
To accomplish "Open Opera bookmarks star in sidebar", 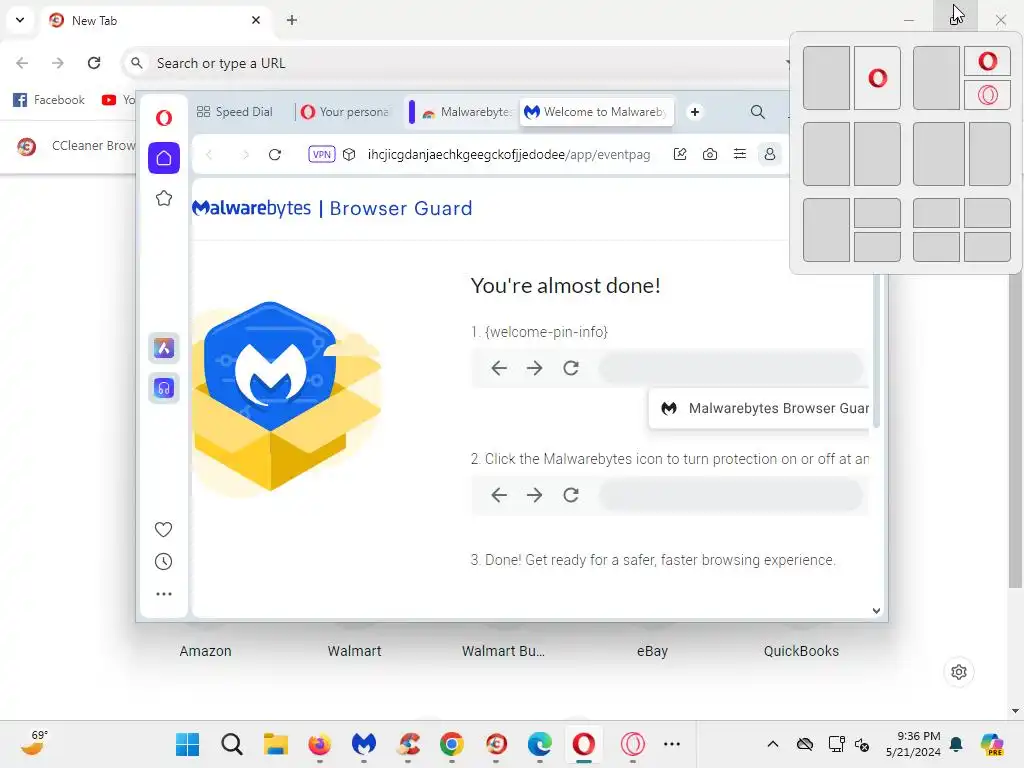I will [164, 198].
